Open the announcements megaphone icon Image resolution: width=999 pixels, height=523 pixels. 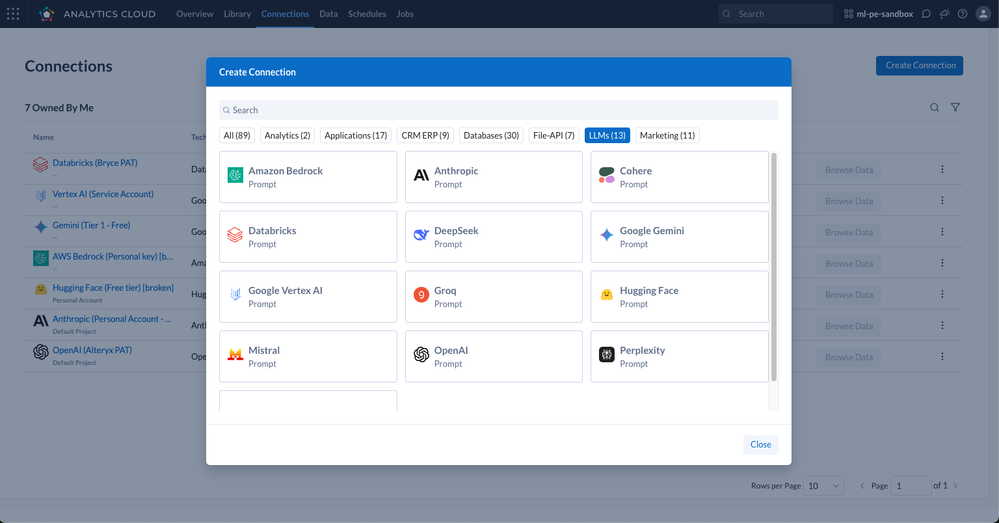pyautogui.click(x=944, y=13)
